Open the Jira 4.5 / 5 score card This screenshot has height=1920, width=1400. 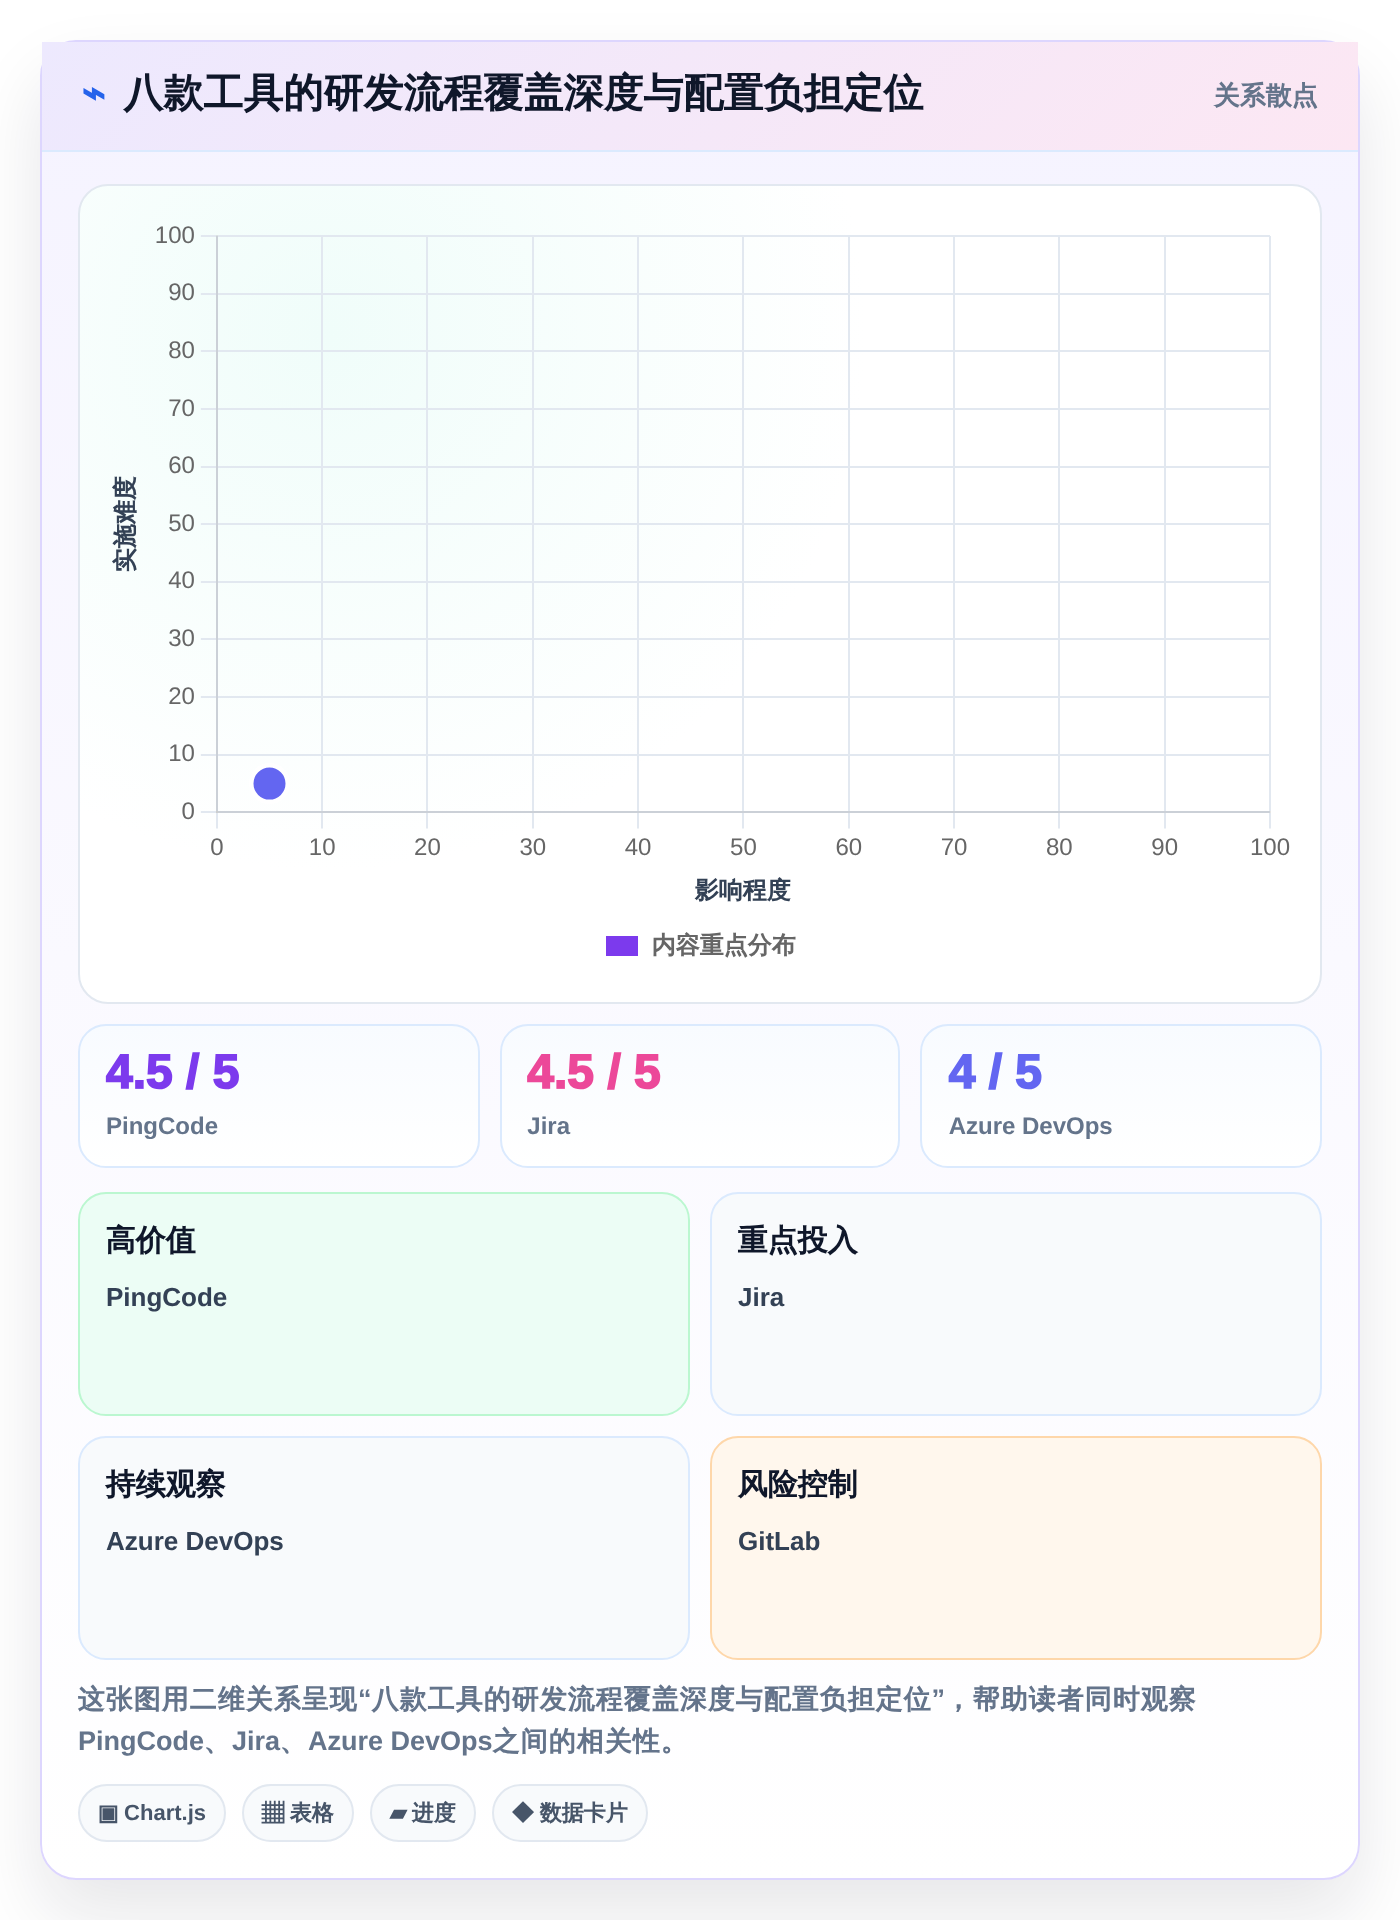click(x=700, y=1096)
